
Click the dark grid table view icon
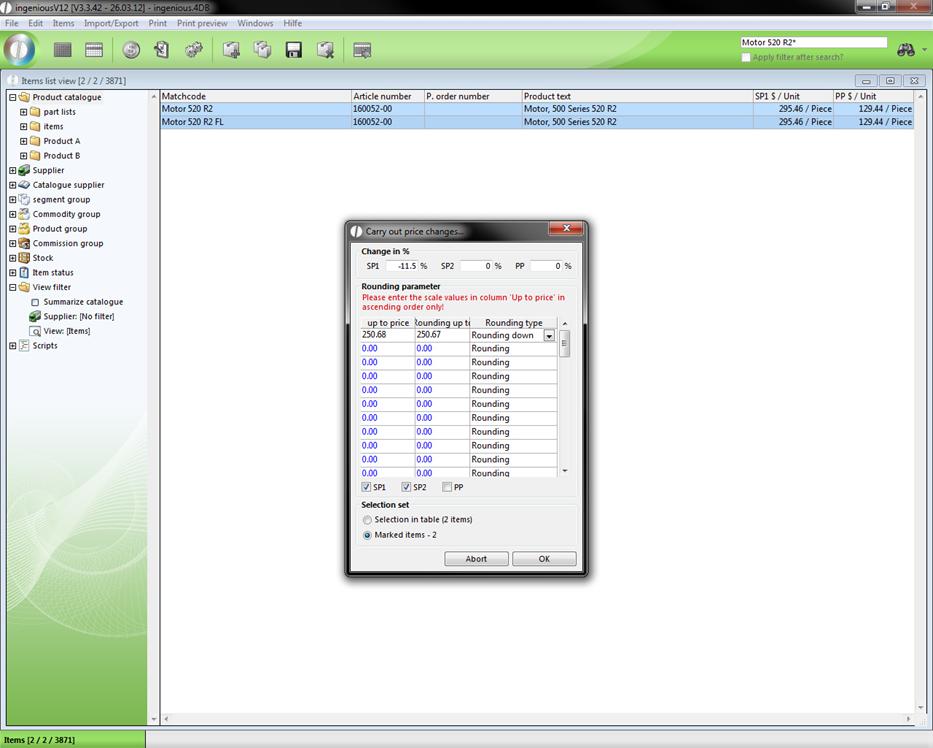point(62,49)
